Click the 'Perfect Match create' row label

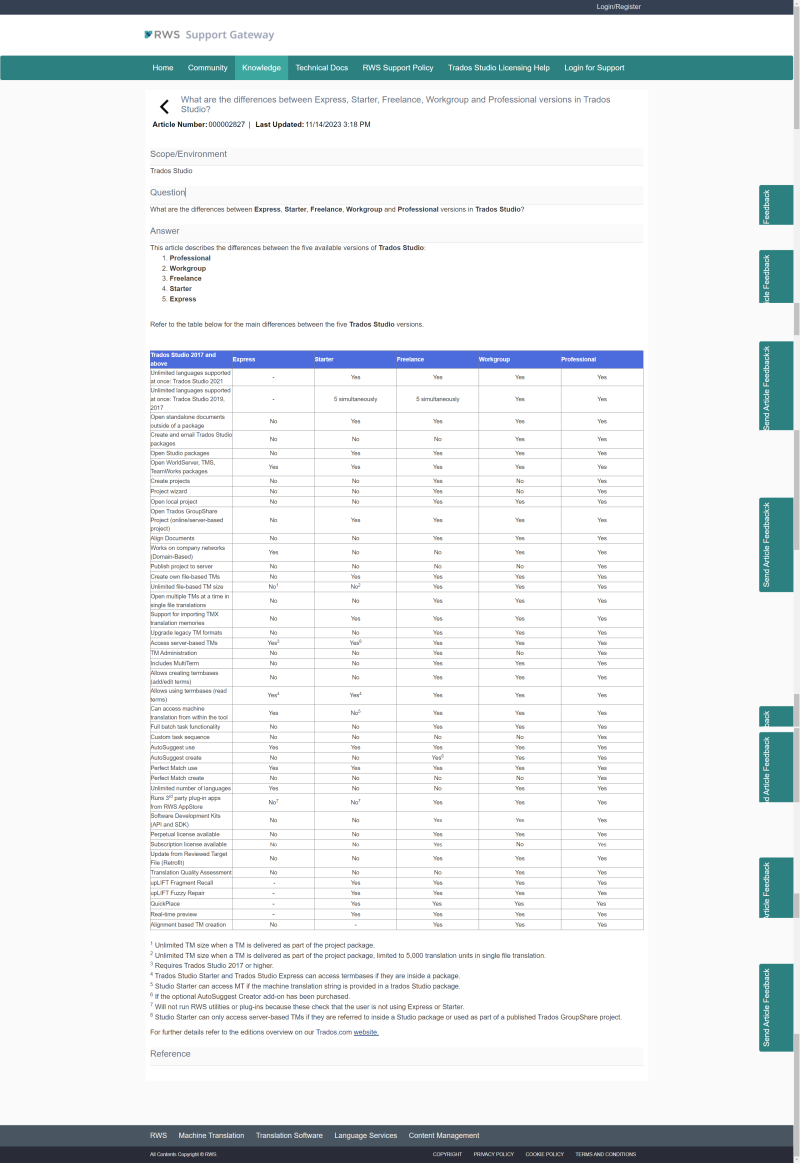pos(177,778)
